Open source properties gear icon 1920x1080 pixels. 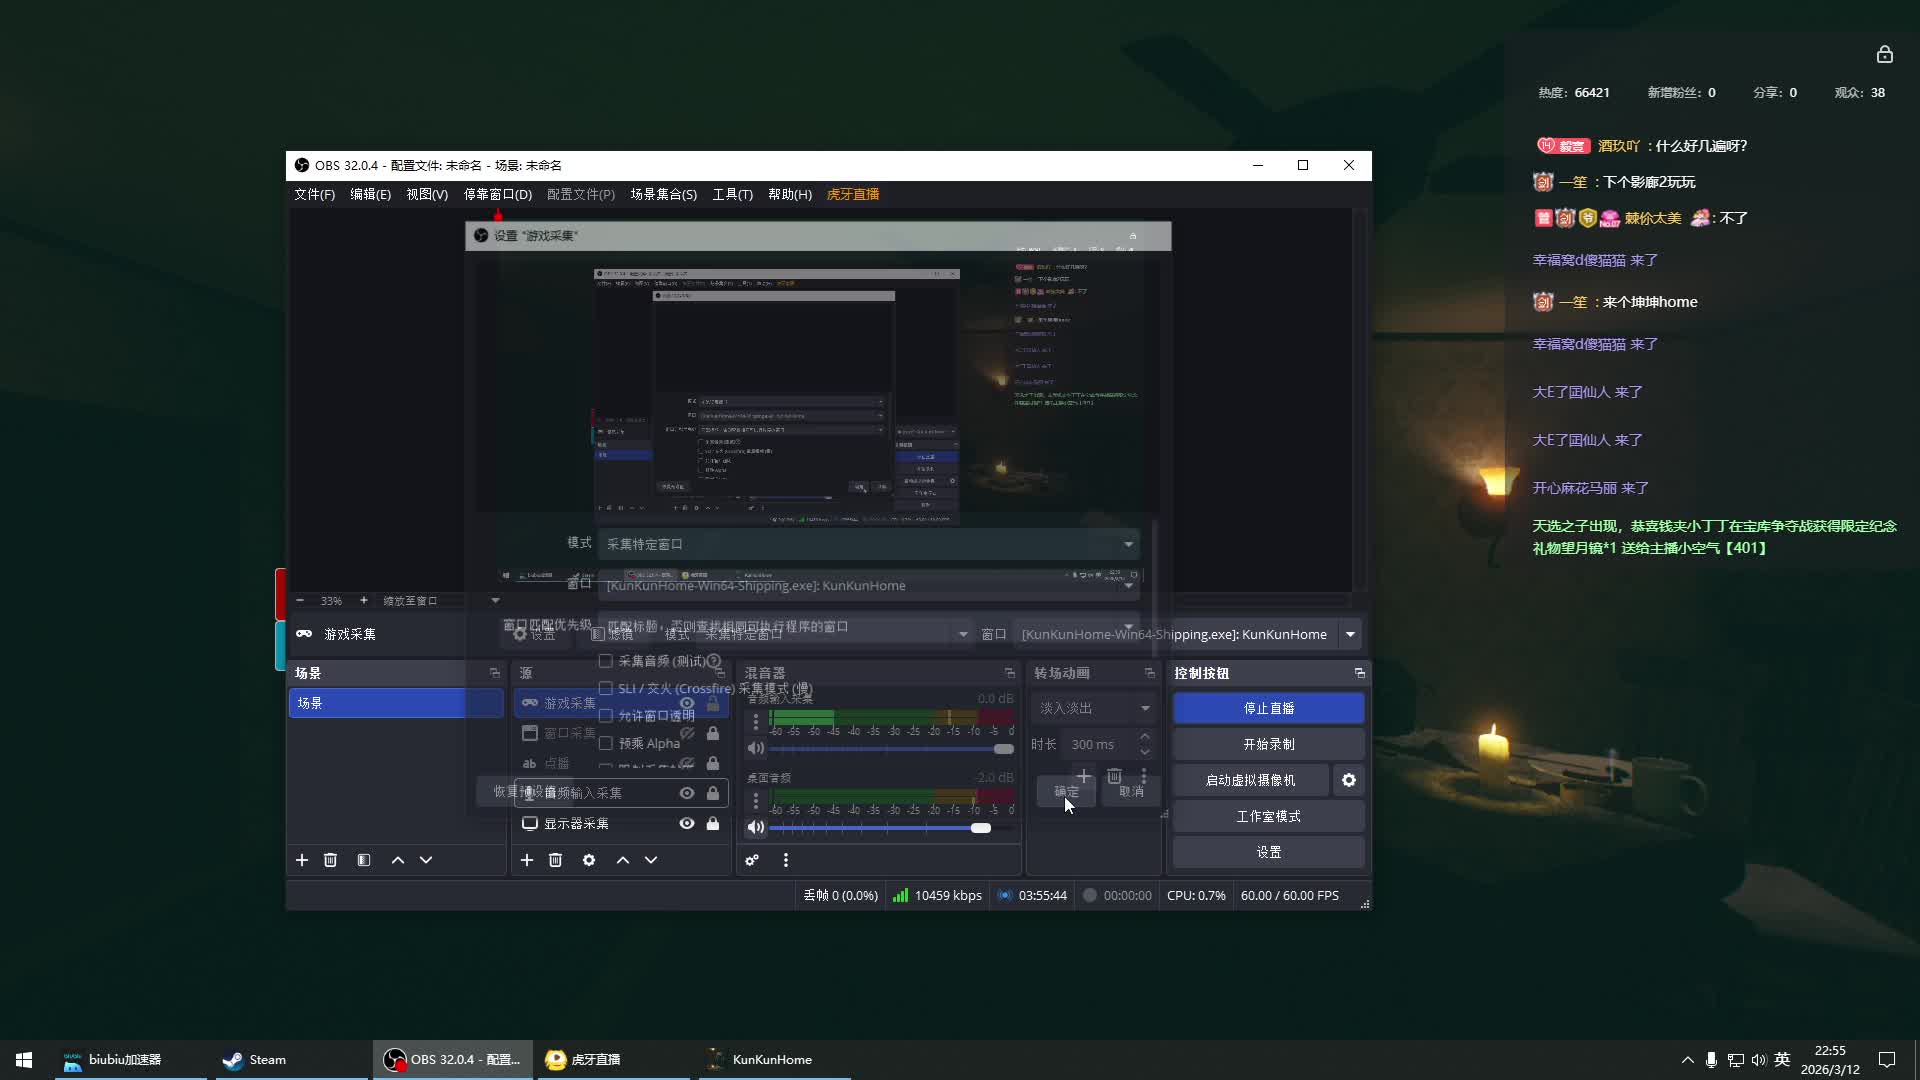click(x=589, y=860)
